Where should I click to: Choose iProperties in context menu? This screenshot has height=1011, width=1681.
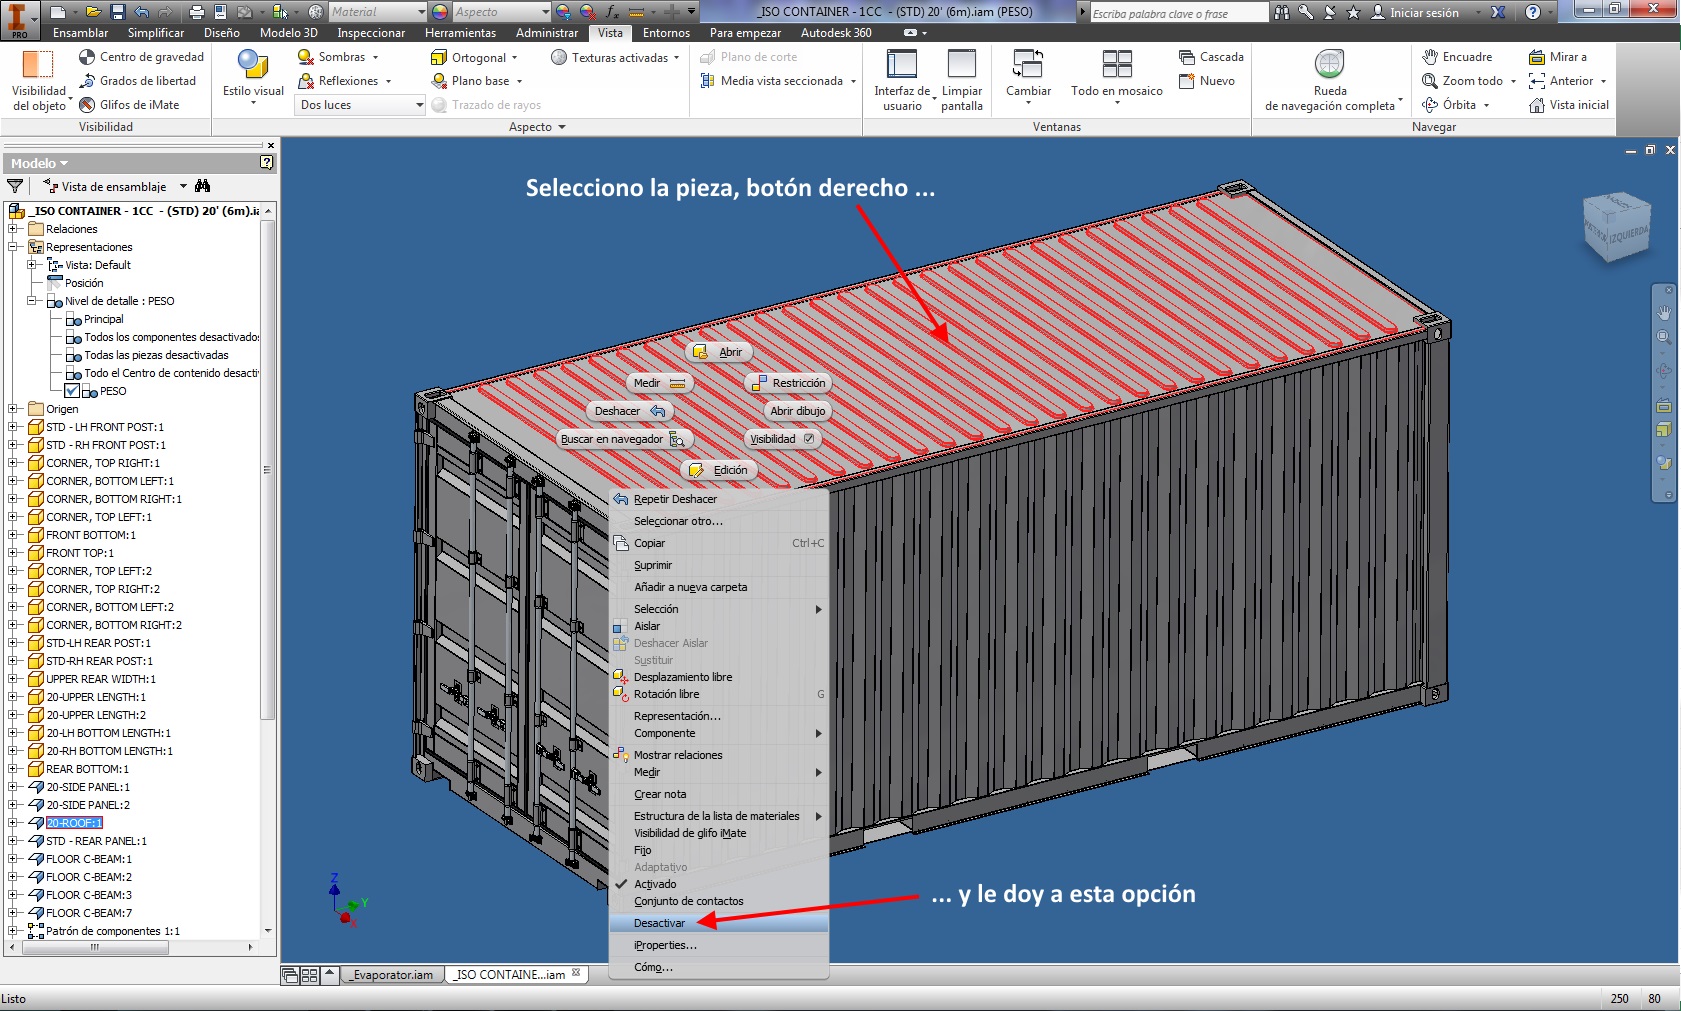tap(719, 945)
